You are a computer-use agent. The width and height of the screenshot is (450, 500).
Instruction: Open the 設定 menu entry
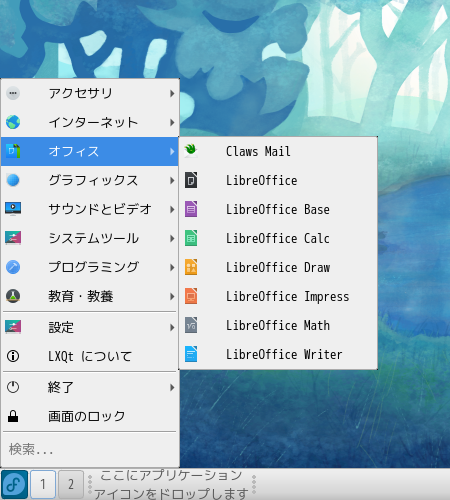point(90,327)
